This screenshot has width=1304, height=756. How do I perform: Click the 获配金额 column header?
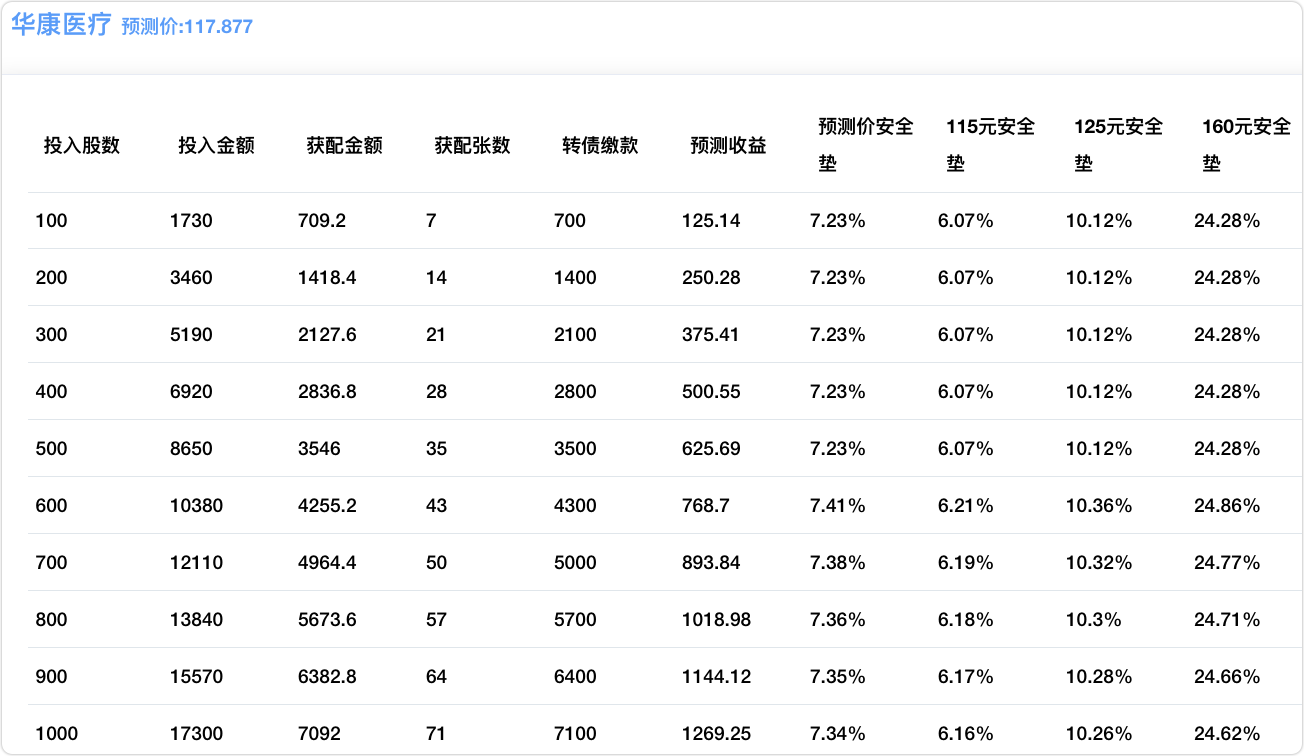coord(344,145)
